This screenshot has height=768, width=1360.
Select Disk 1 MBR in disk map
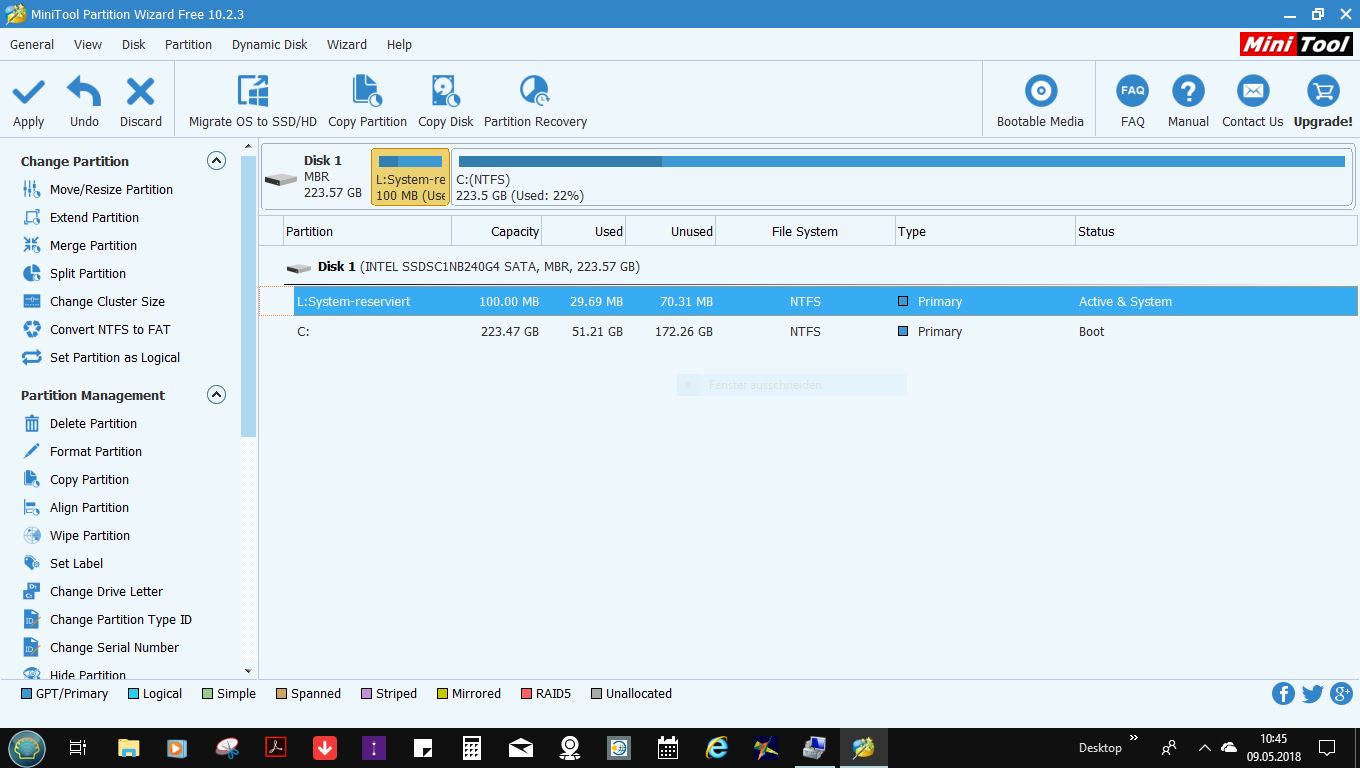[x=315, y=177]
